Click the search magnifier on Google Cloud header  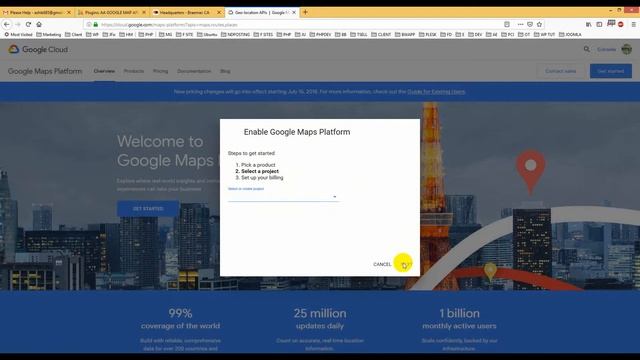pyautogui.click(x=587, y=49)
